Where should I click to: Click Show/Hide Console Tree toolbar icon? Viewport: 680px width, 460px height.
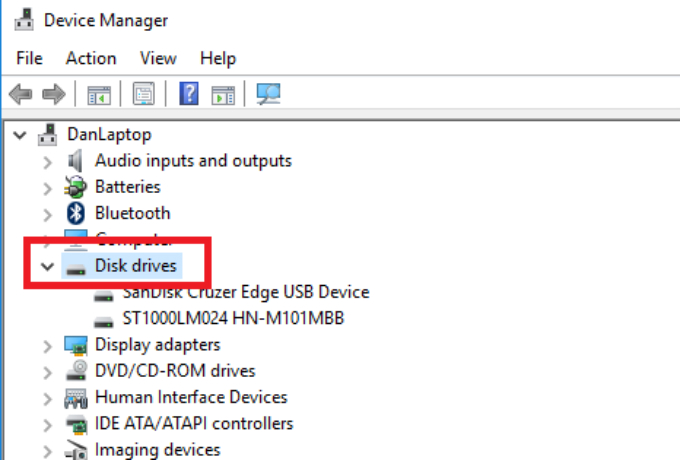click(98, 95)
